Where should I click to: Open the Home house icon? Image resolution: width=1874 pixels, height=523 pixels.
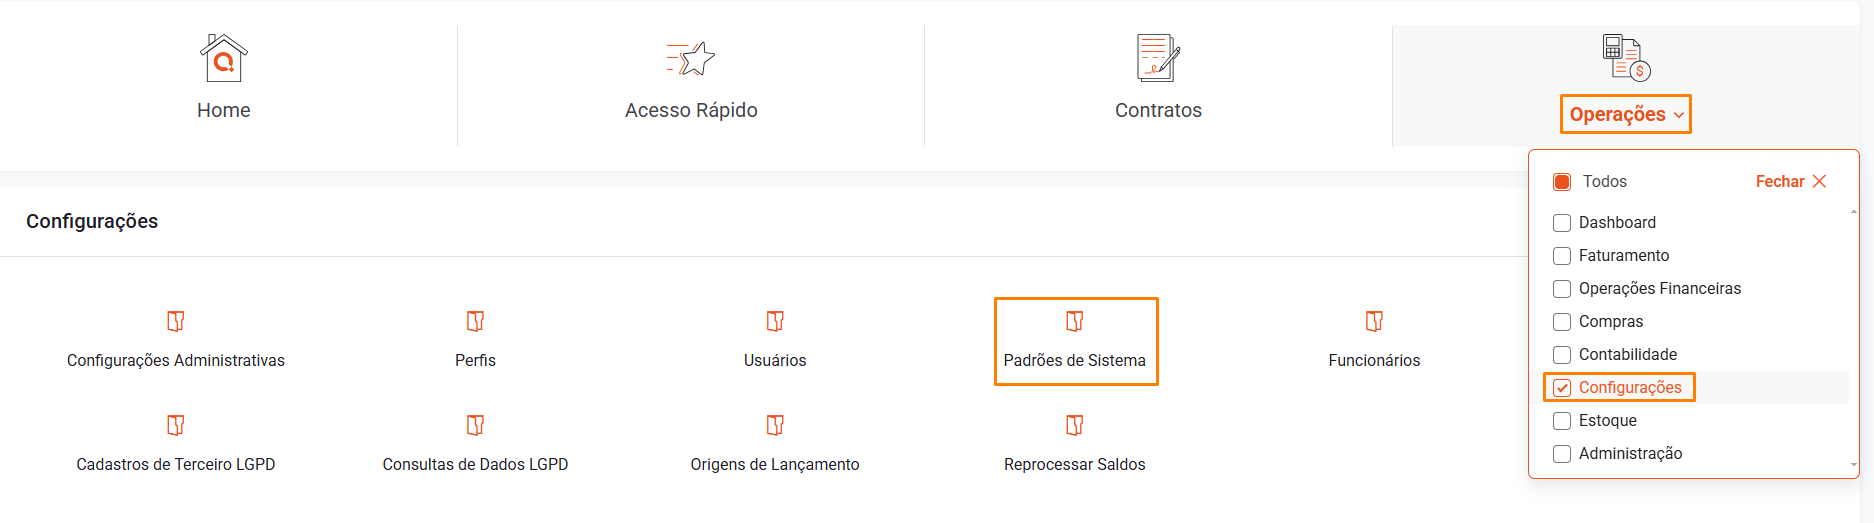pos(223,58)
